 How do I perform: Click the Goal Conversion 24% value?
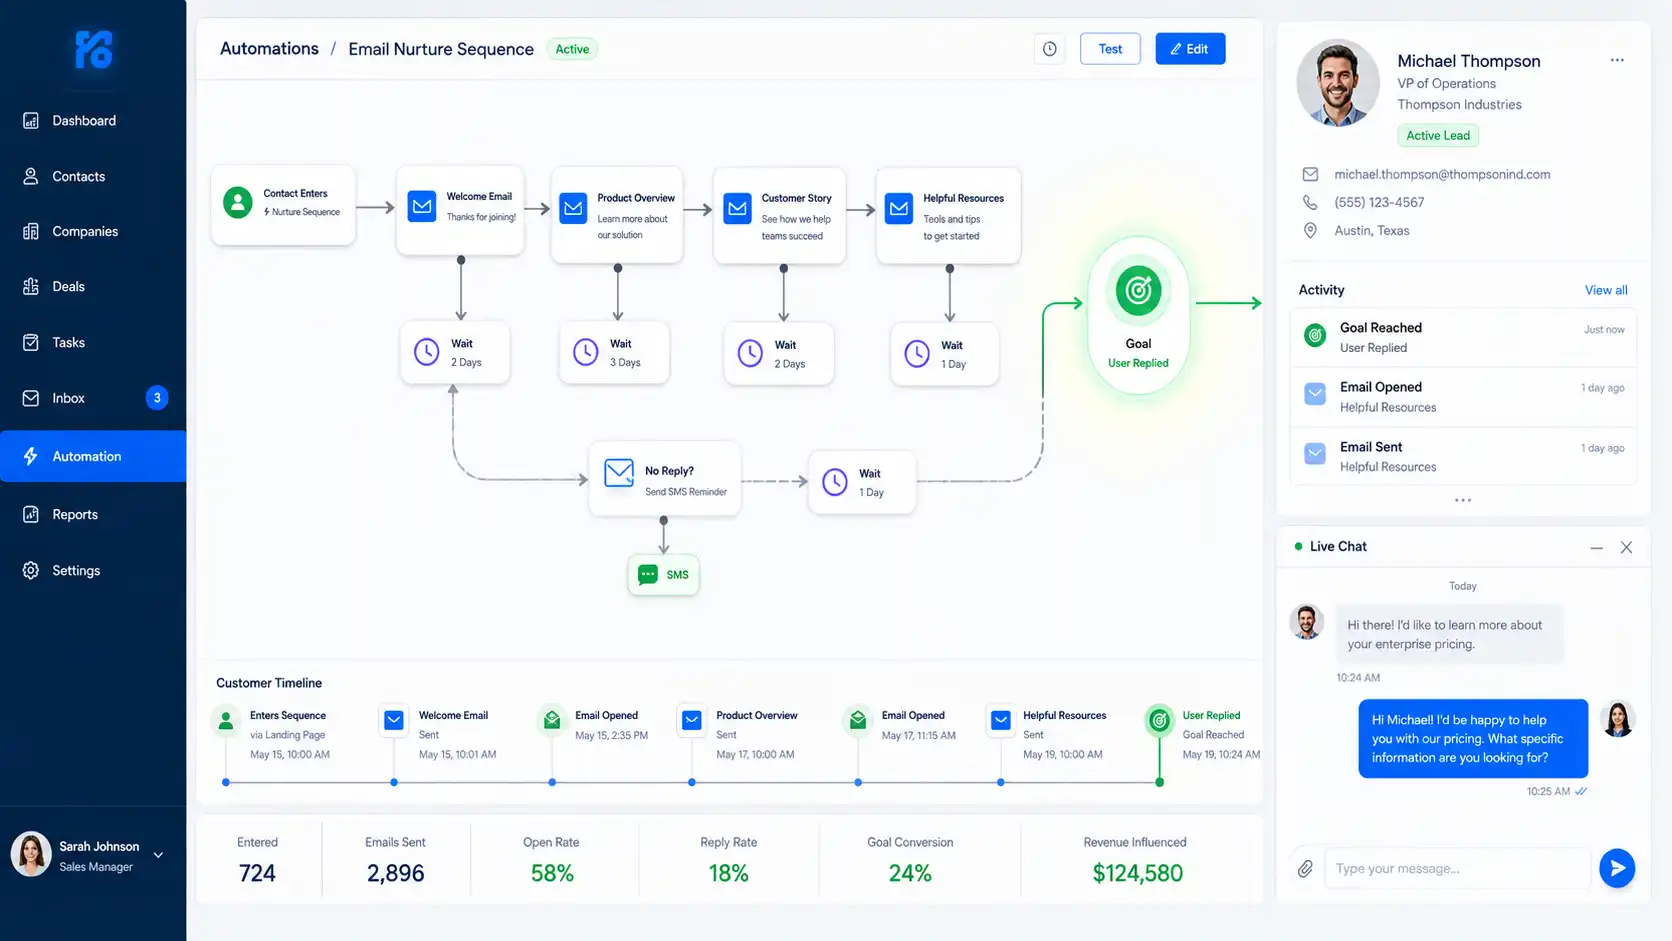[x=910, y=873]
